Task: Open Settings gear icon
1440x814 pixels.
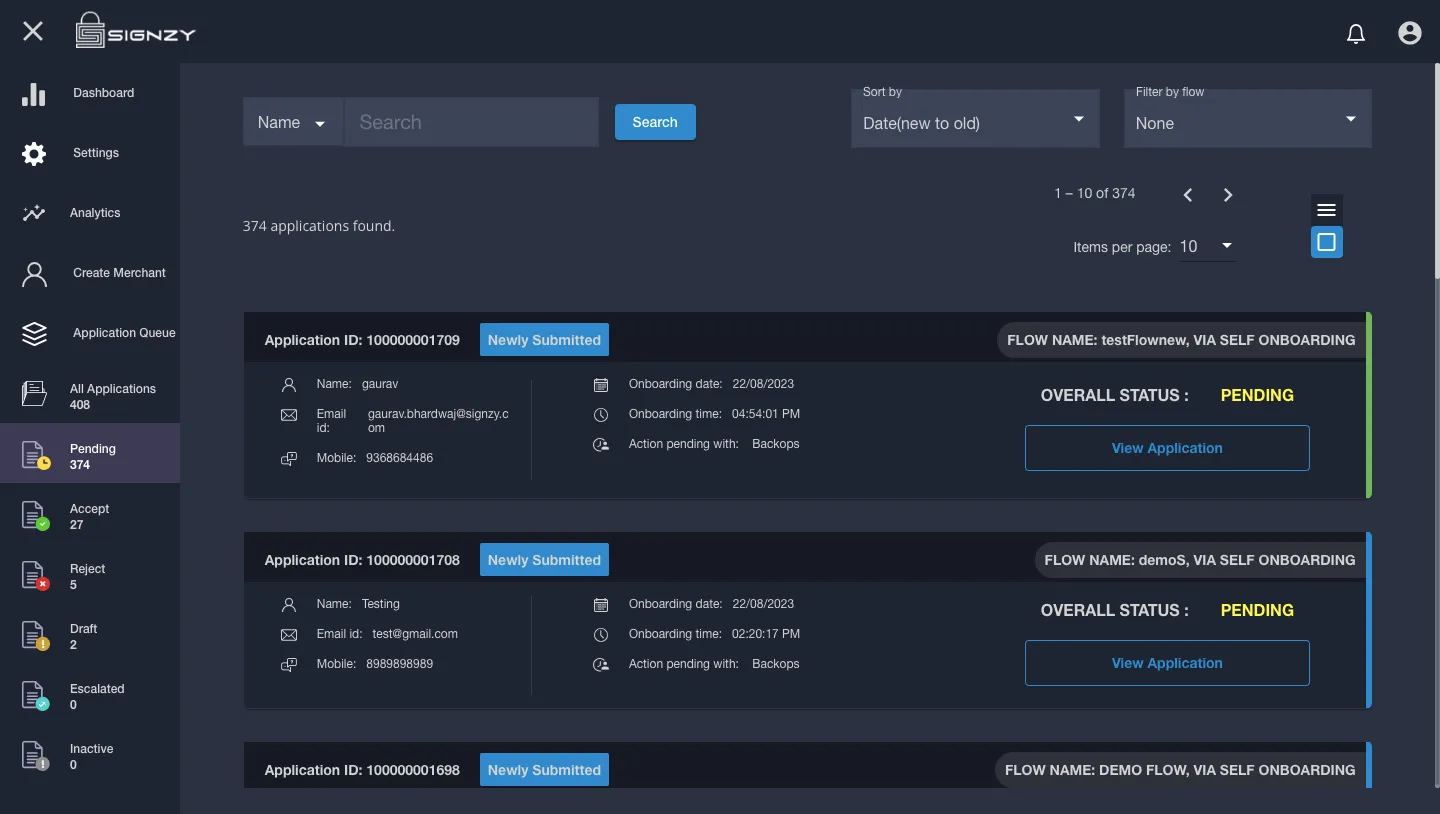Action: pyautogui.click(x=34, y=153)
